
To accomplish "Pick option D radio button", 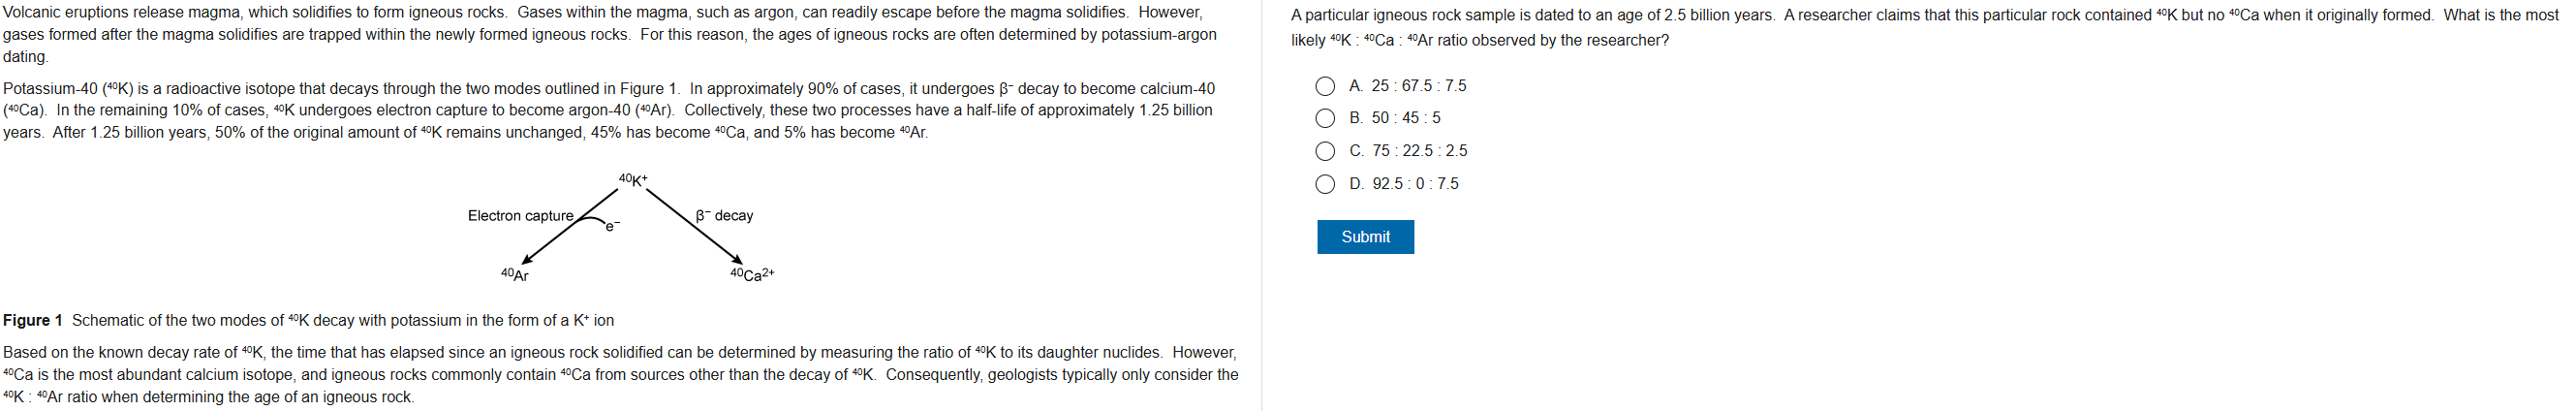I will [x=1325, y=184].
